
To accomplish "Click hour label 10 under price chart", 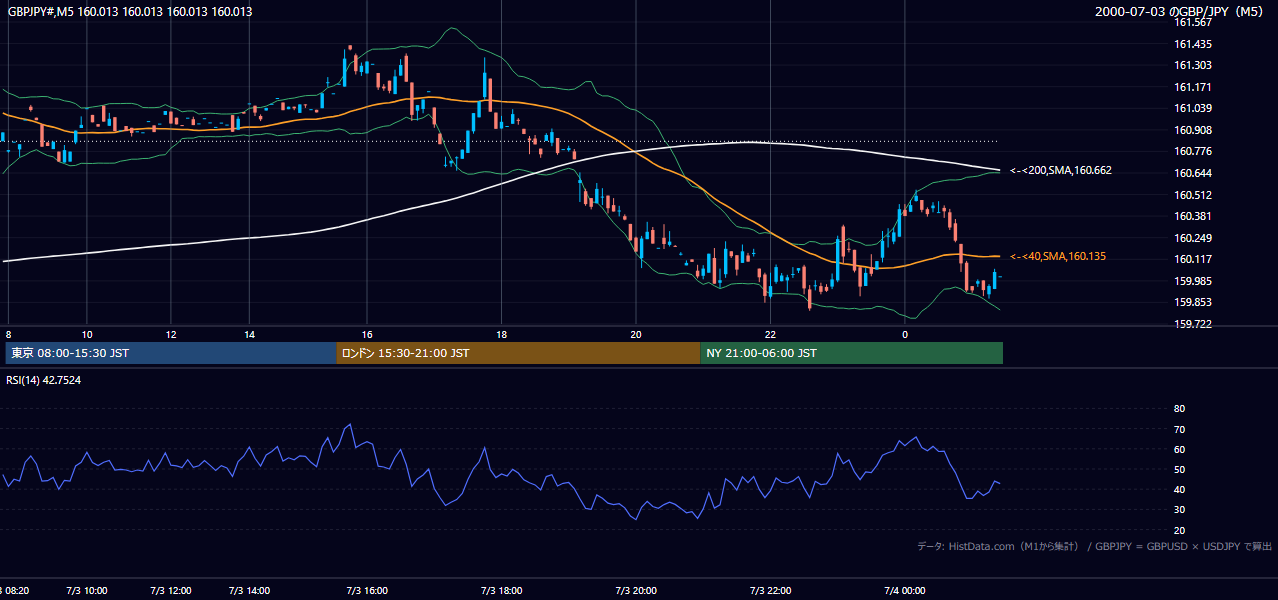I will (x=87, y=335).
